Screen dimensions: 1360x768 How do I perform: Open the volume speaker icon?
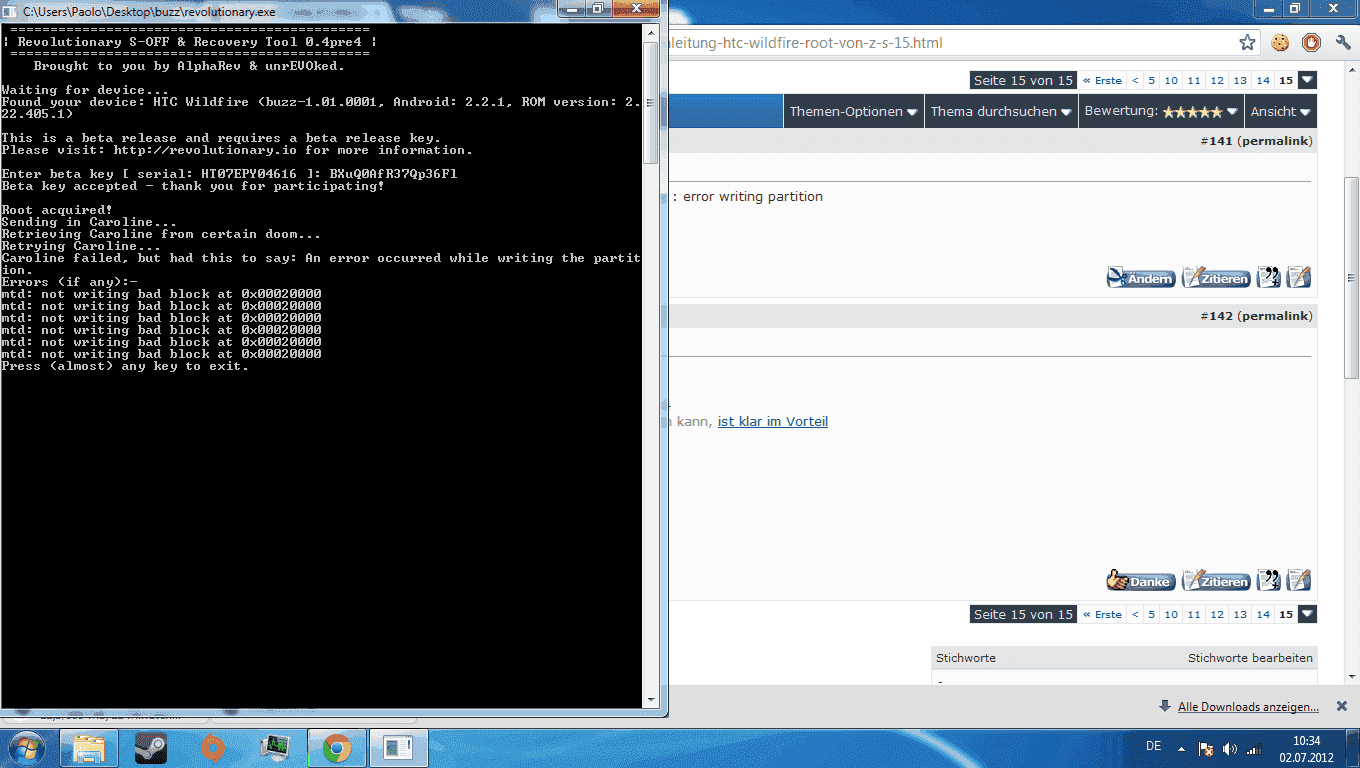point(1229,748)
